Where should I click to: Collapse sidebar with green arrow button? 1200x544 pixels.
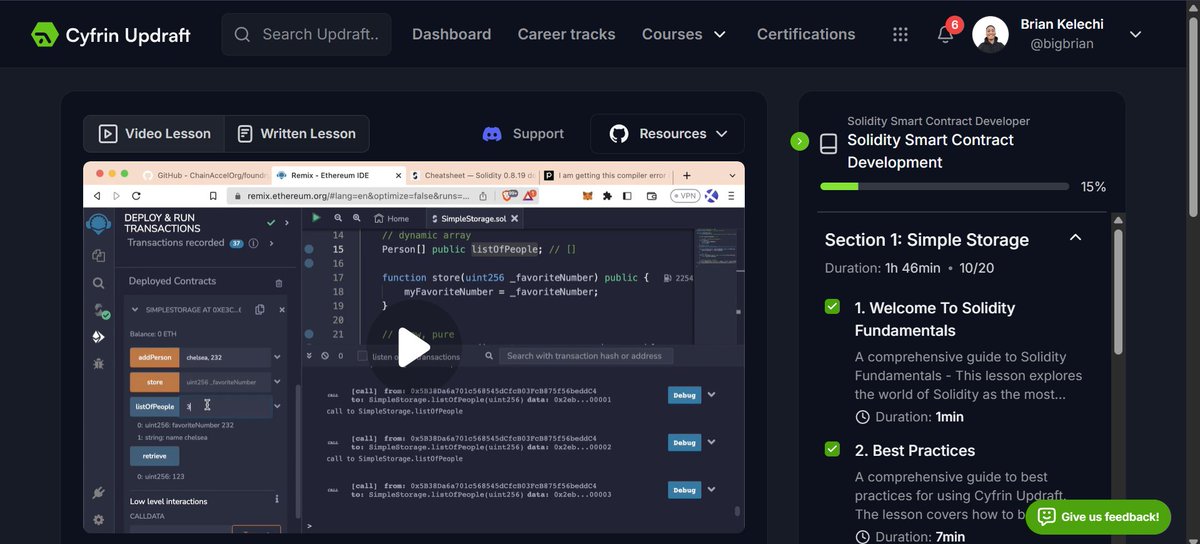799,141
